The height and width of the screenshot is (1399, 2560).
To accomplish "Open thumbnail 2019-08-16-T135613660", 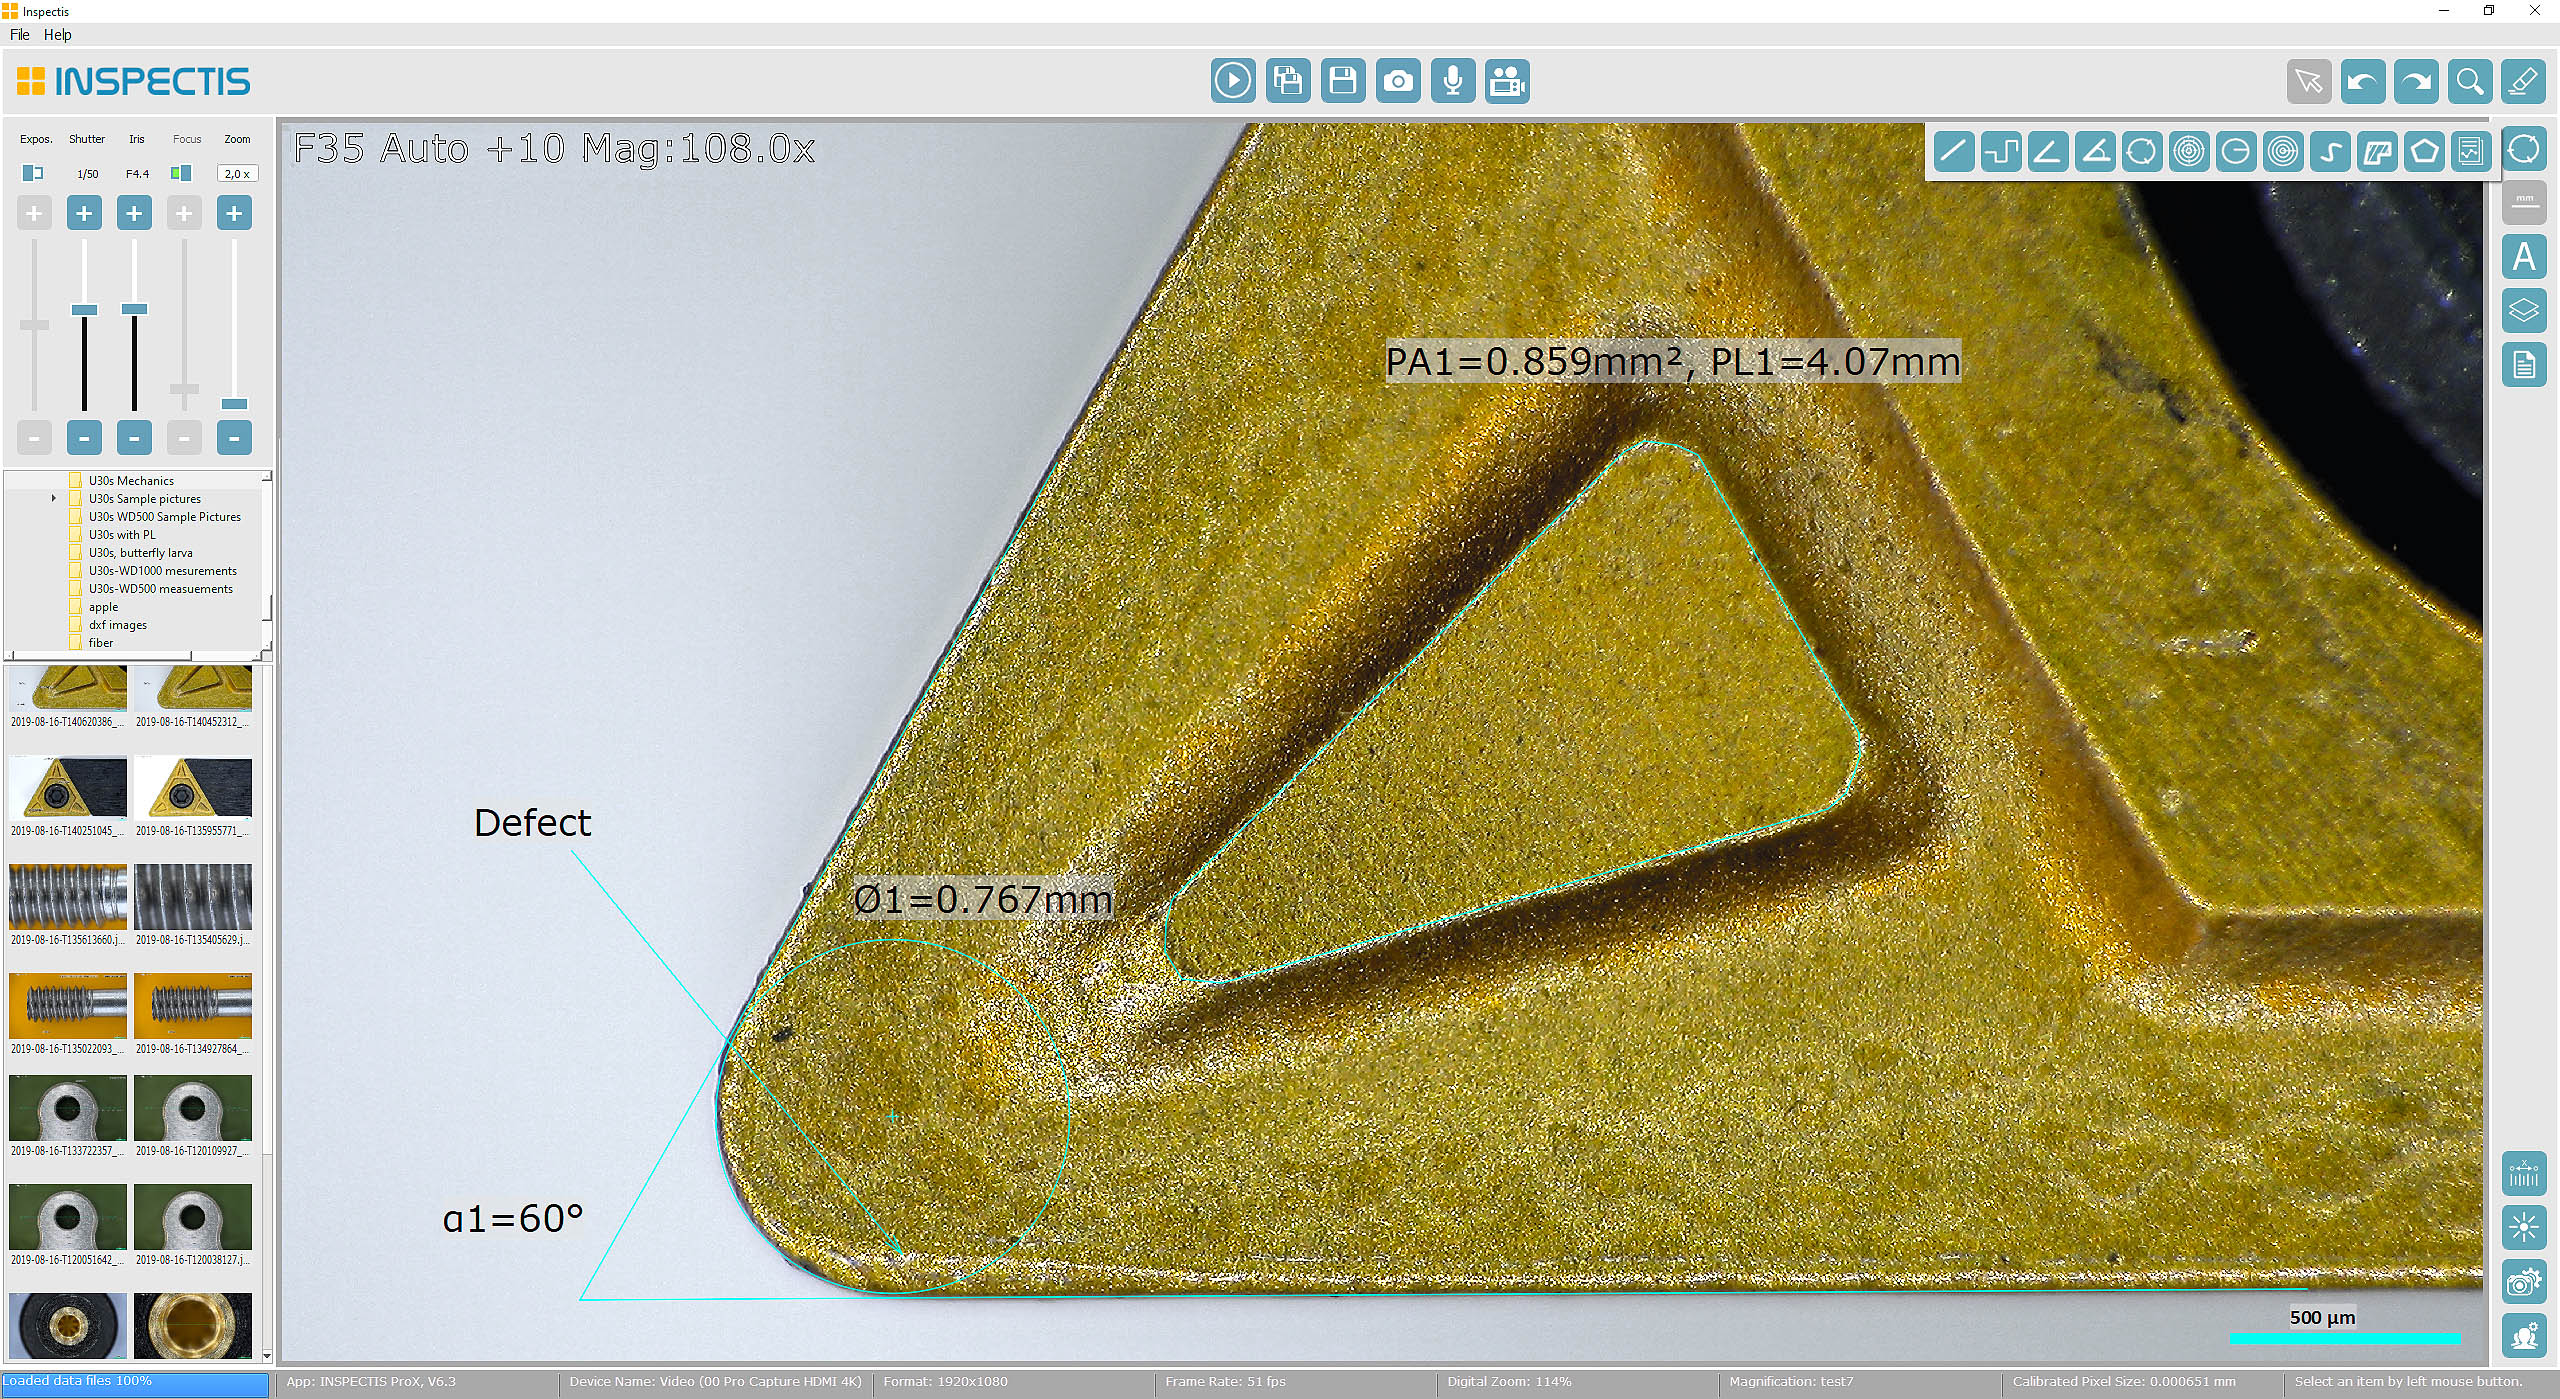I will pos(68,897).
